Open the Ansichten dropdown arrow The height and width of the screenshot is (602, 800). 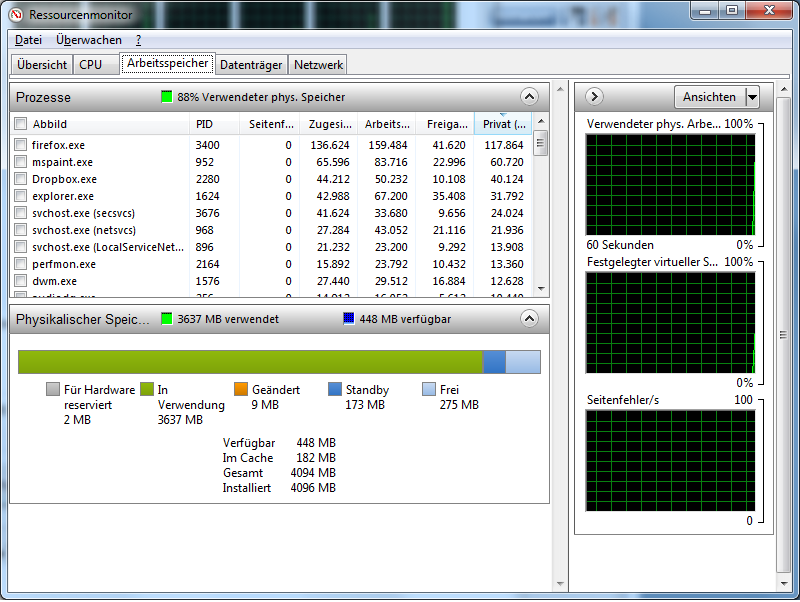click(753, 97)
